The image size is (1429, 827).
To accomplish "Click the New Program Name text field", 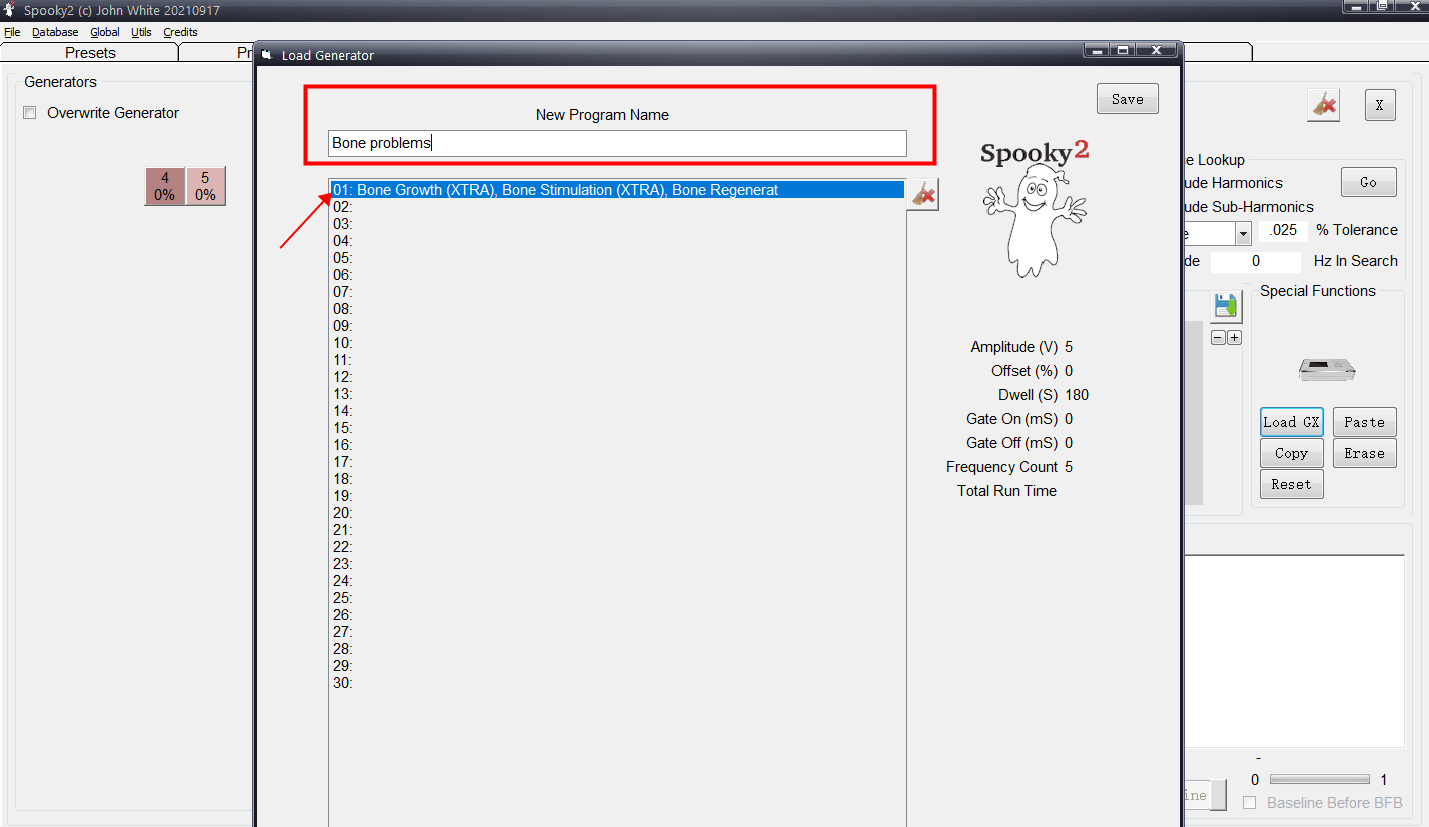I will (617, 143).
